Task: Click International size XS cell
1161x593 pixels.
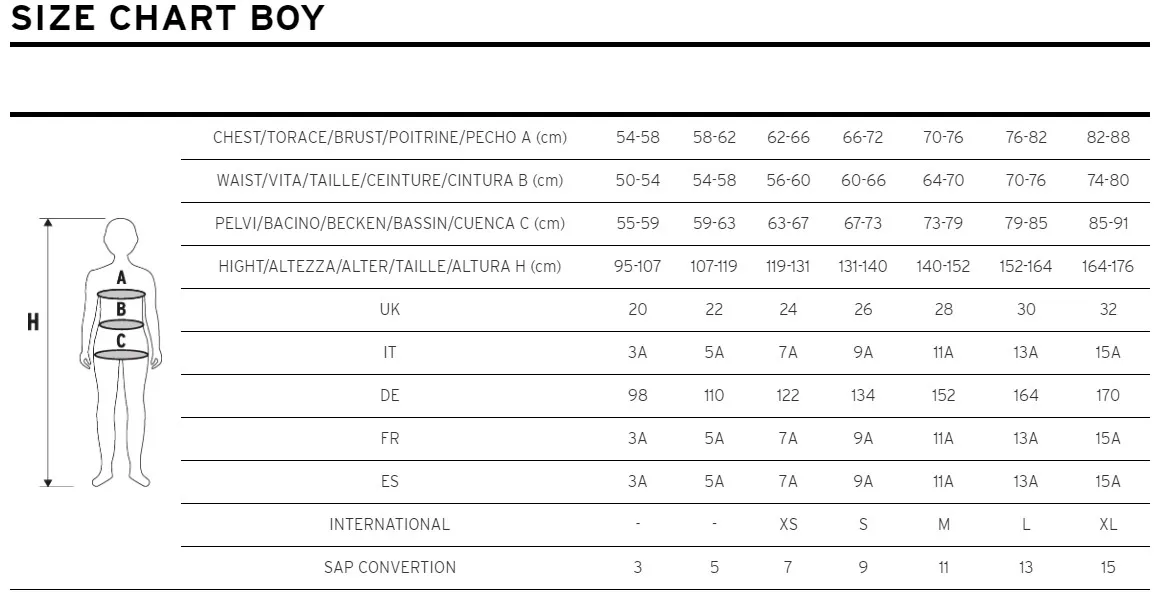Action: (788, 524)
